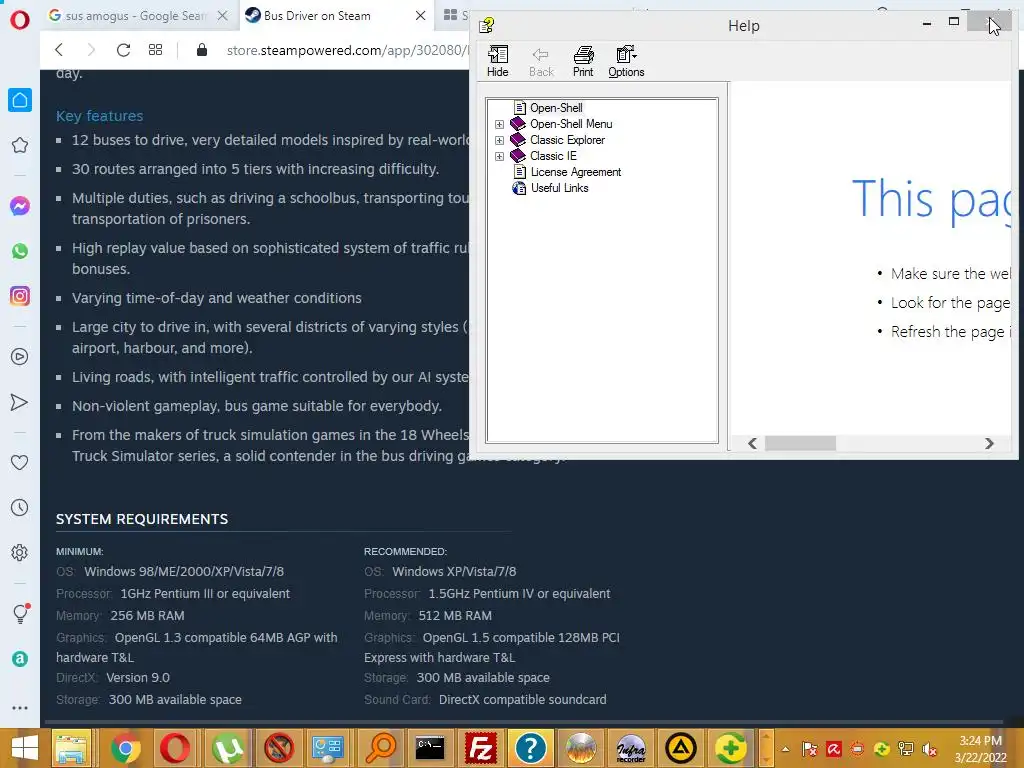Select Open-Shell topic in Help tree
This screenshot has width=1024, height=768.
pos(556,108)
